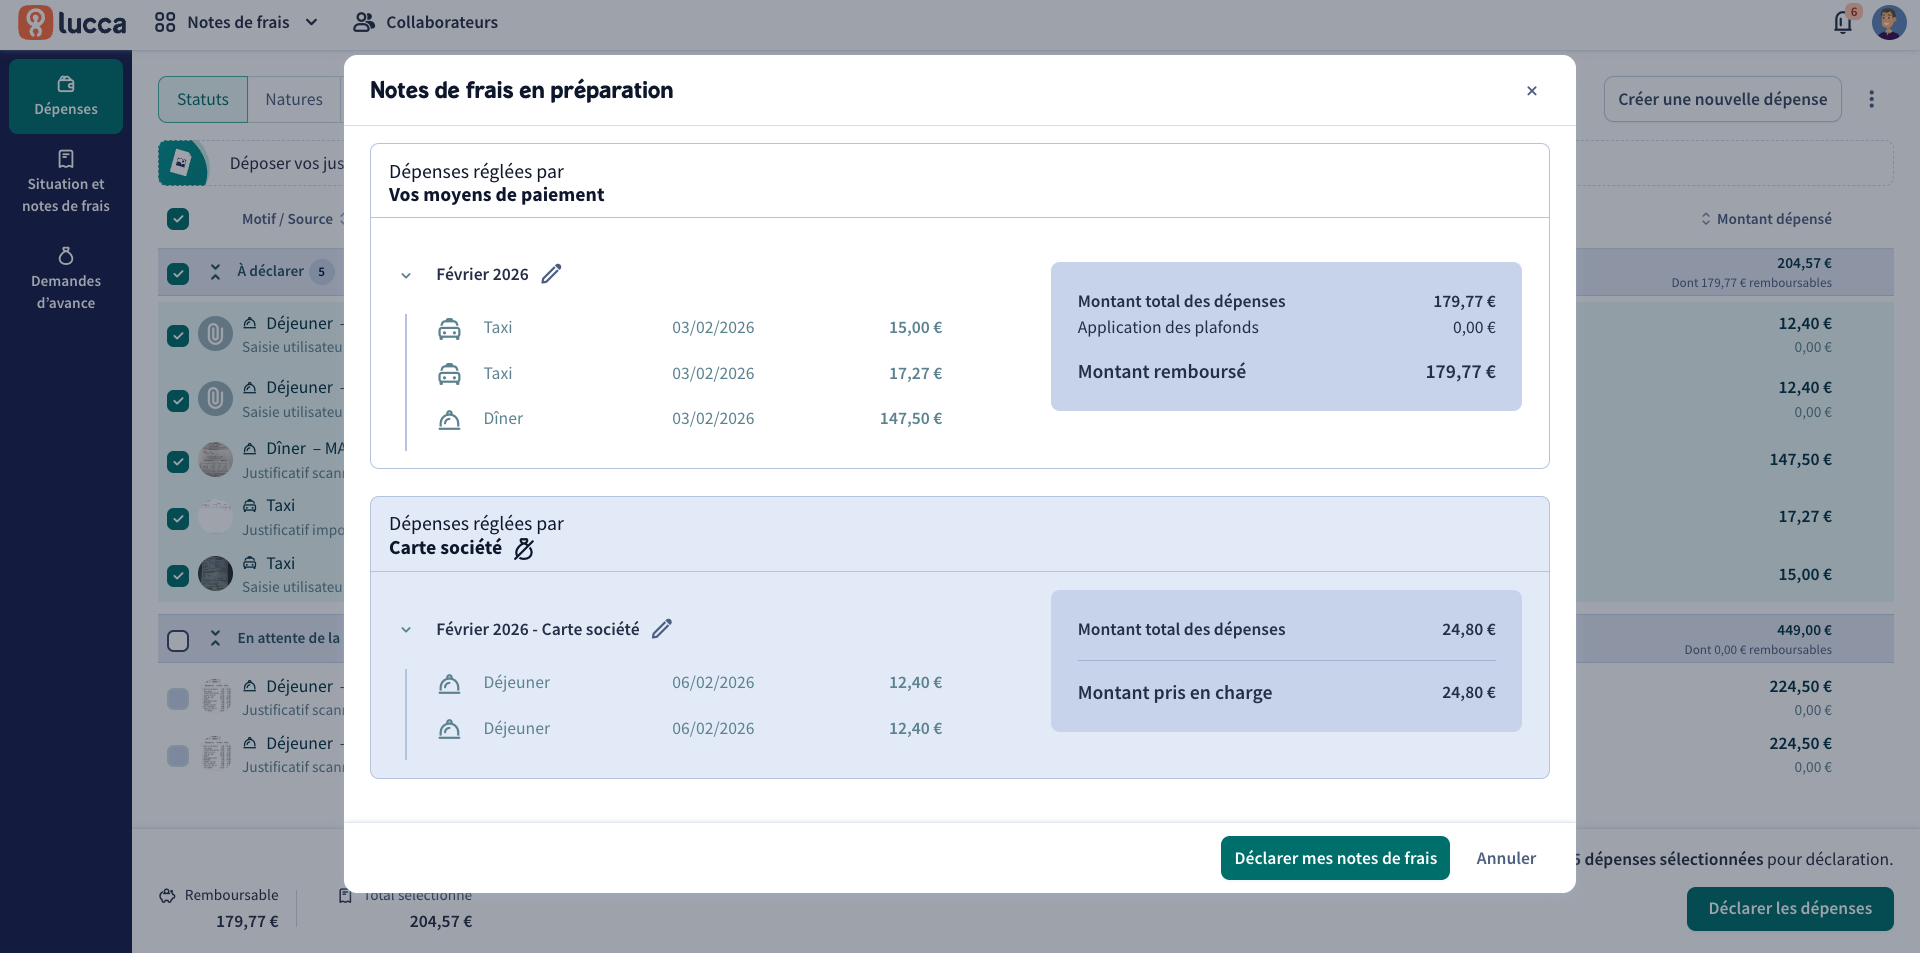
Task: Collapse the À déclarer group
Action: (x=215, y=272)
